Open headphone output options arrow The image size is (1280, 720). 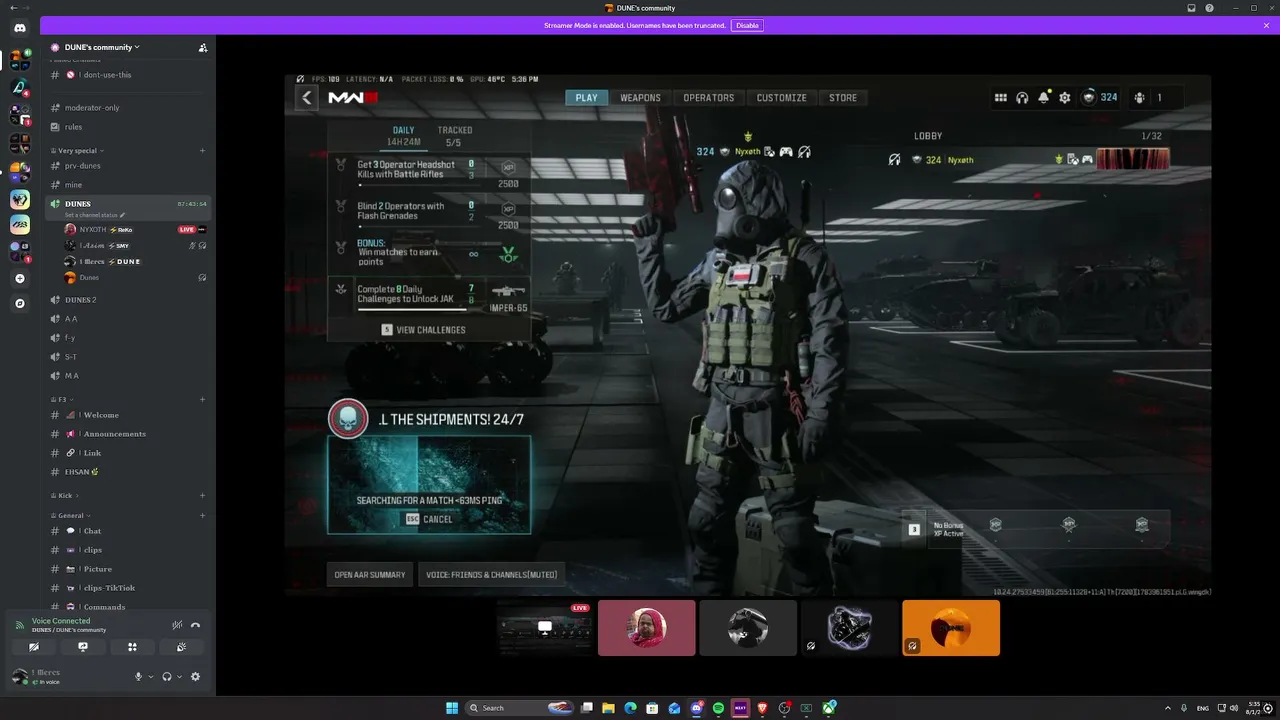[x=179, y=677]
